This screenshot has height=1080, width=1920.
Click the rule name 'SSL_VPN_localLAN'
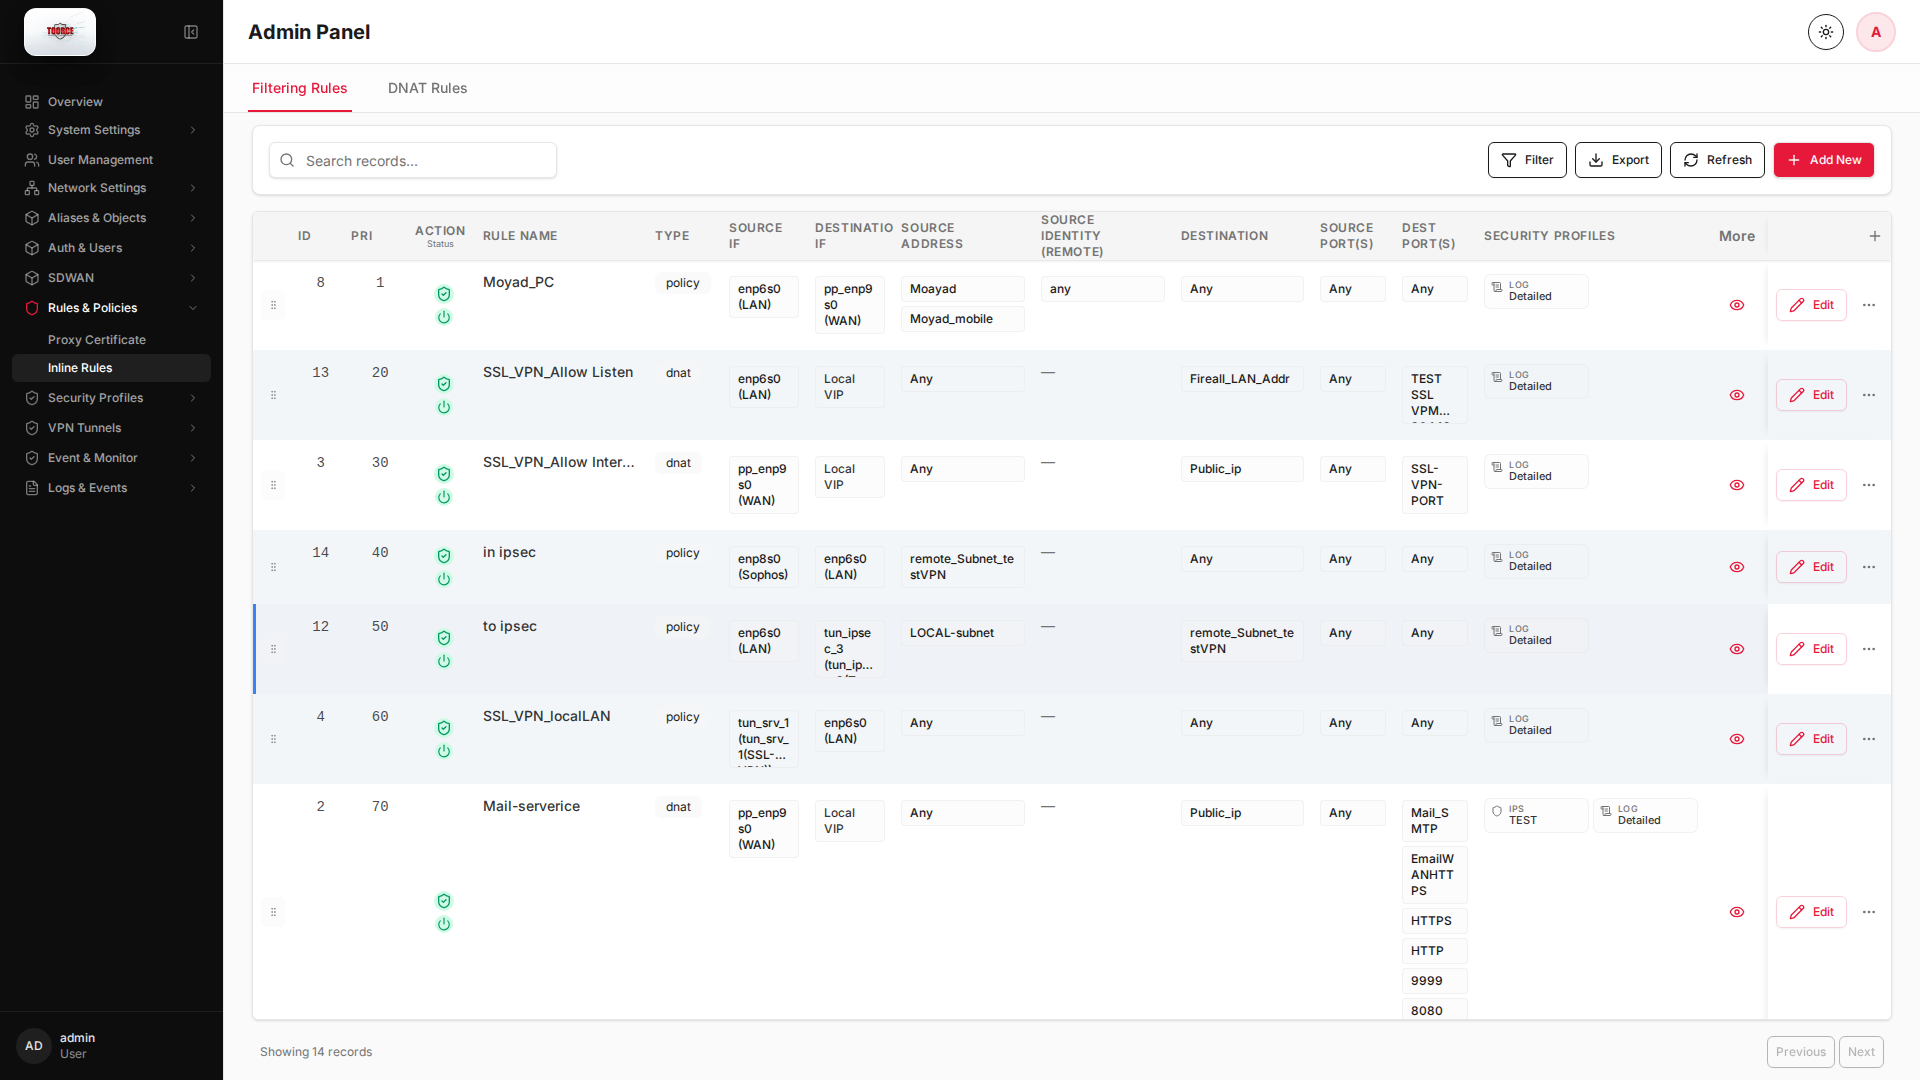tap(546, 716)
